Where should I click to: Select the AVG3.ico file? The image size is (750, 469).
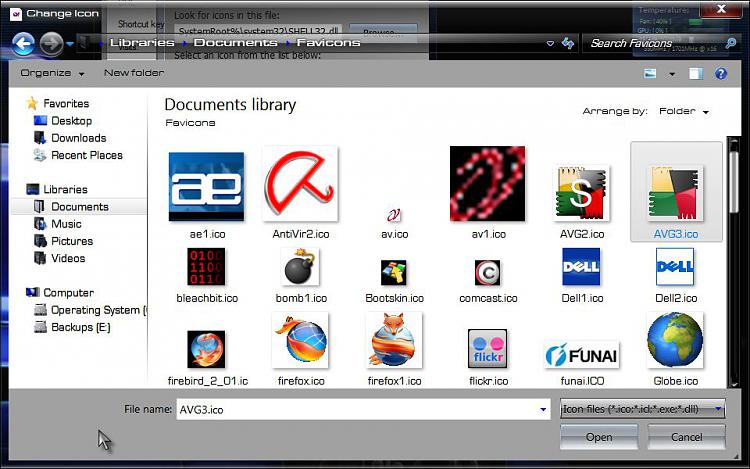pyautogui.click(x=676, y=192)
